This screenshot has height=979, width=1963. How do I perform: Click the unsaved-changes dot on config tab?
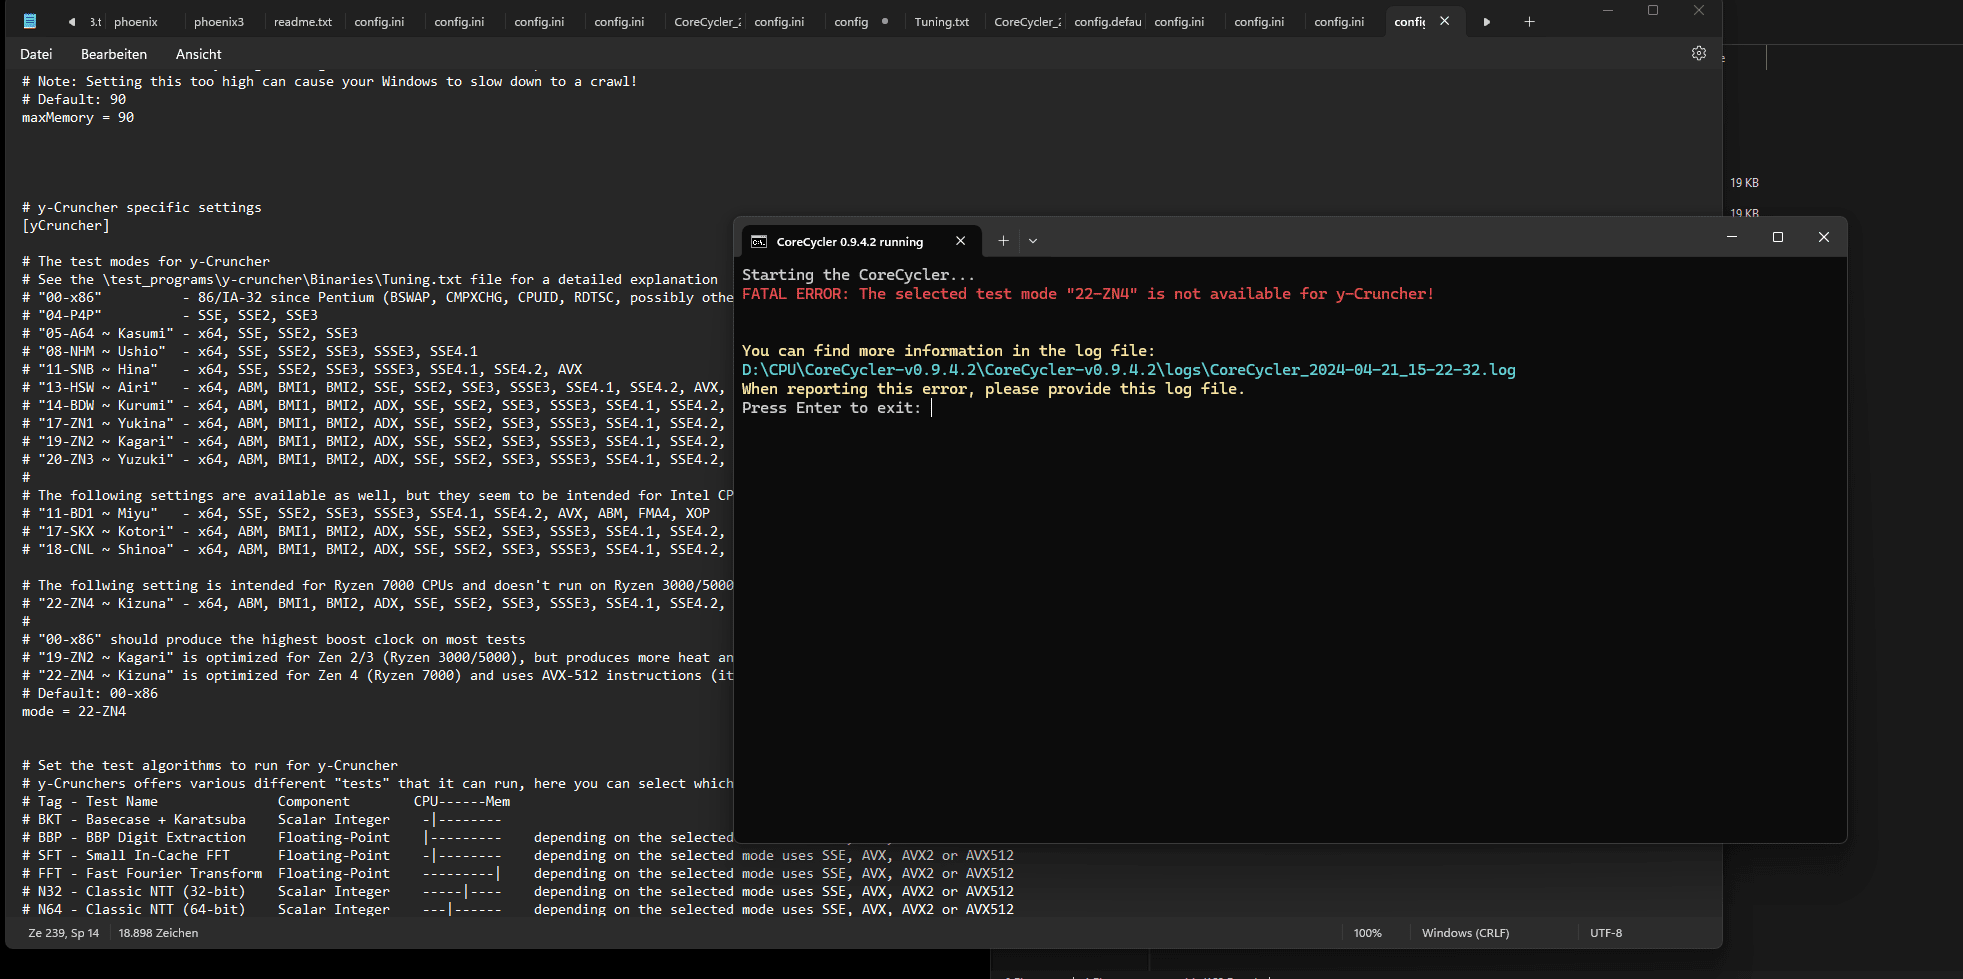point(885,21)
